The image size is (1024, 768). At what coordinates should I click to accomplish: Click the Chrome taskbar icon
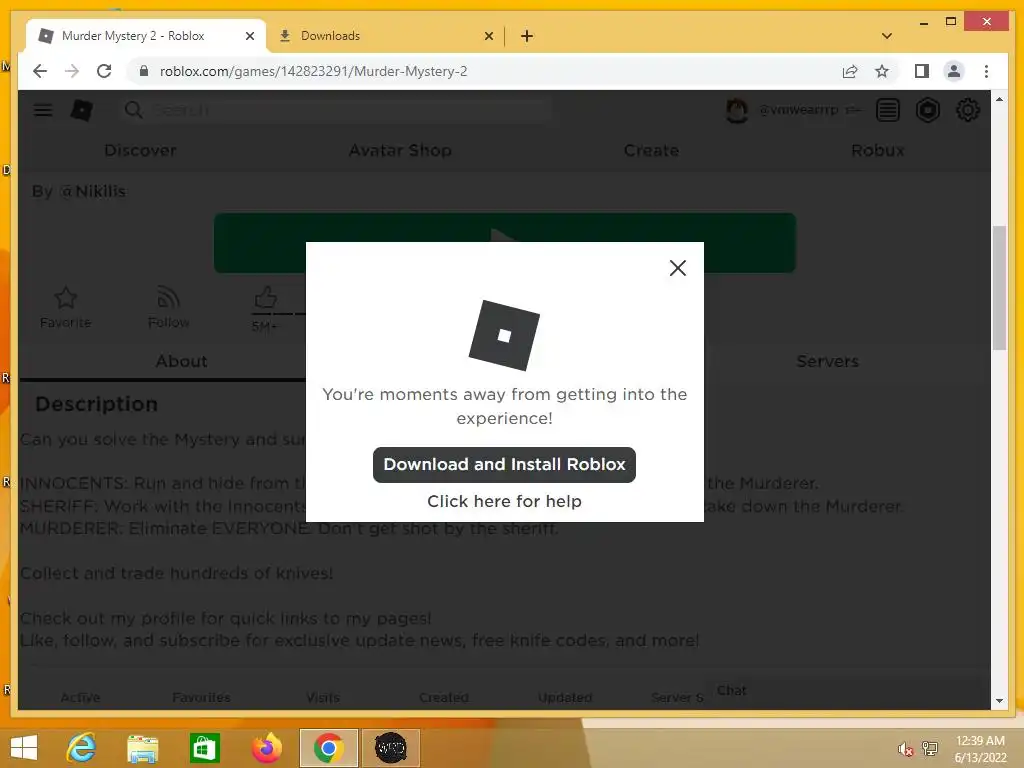[328, 748]
